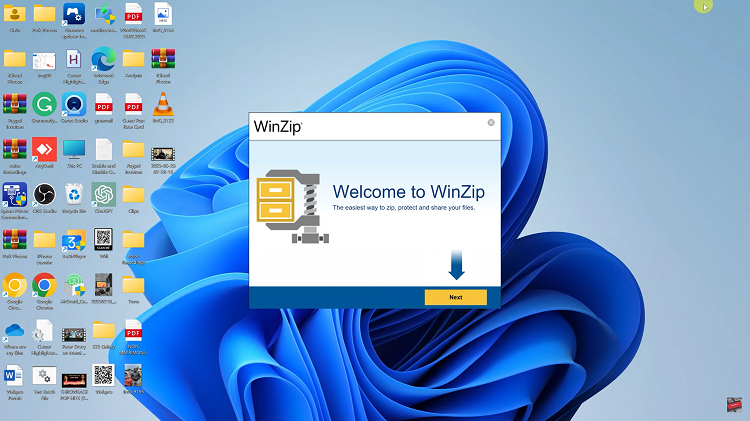The image size is (750, 421).
Task: Launch OBS Studio from desktop
Action: click(x=44, y=195)
